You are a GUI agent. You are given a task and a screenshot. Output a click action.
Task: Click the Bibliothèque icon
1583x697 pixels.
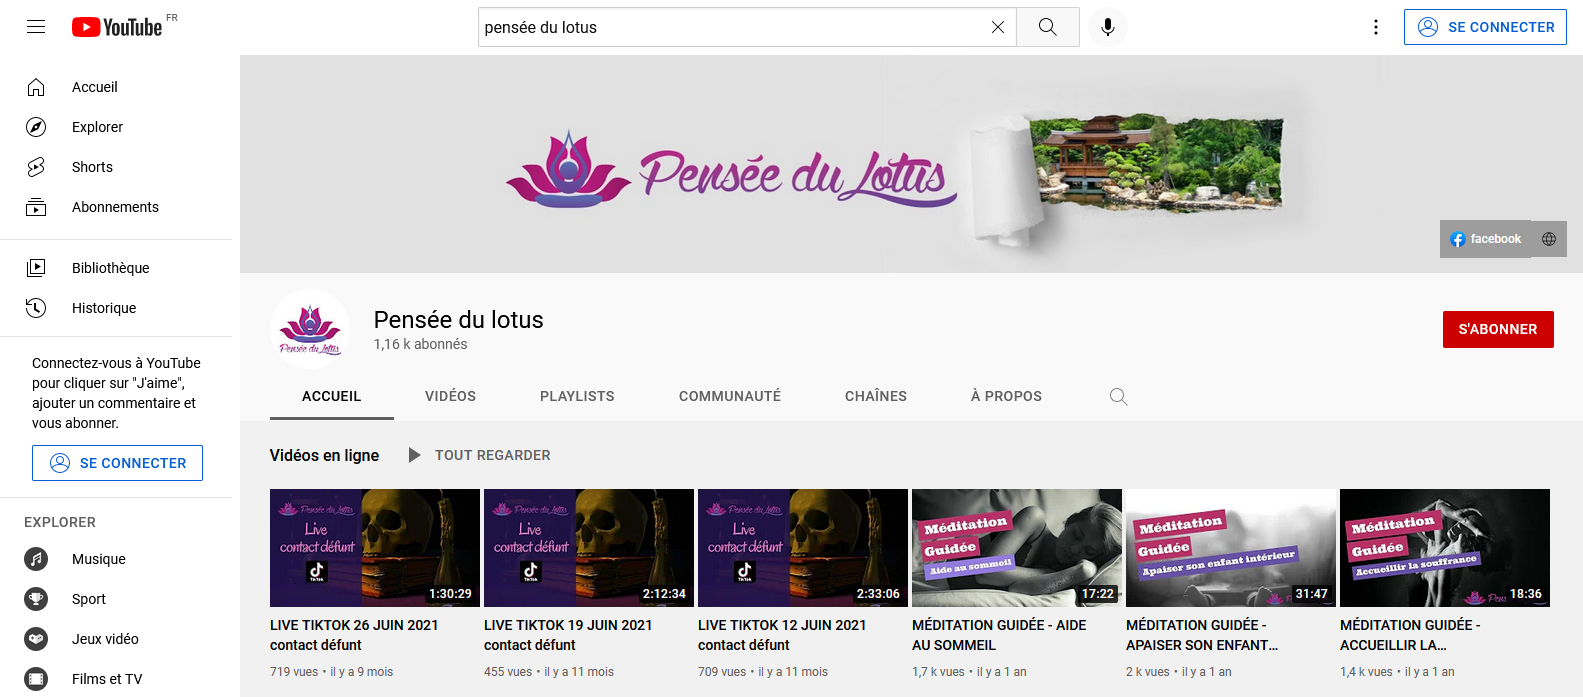36,268
